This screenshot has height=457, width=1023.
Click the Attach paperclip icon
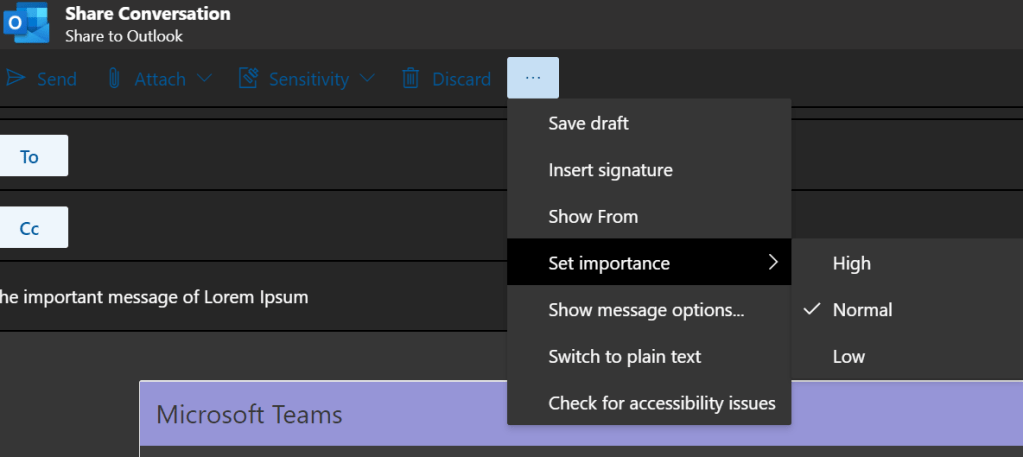click(114, 79)
